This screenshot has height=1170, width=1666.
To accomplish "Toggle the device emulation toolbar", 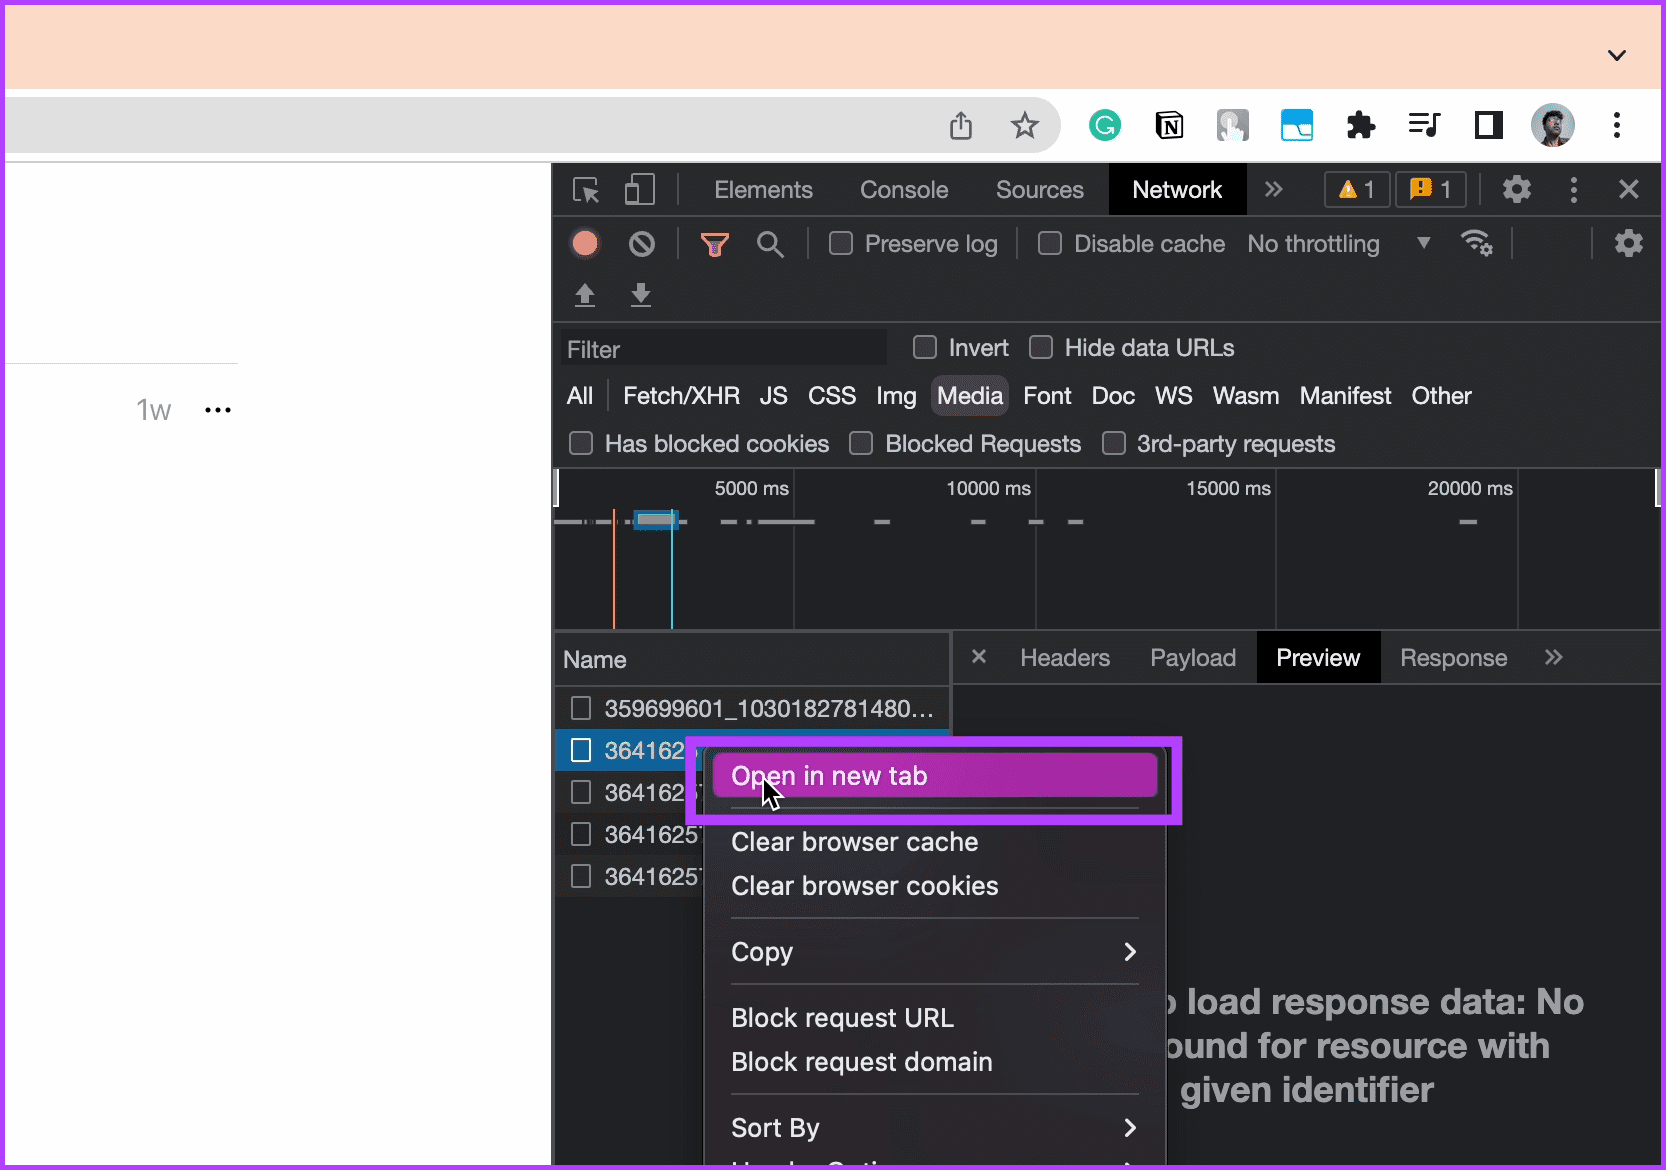I will tap(640, 189).
